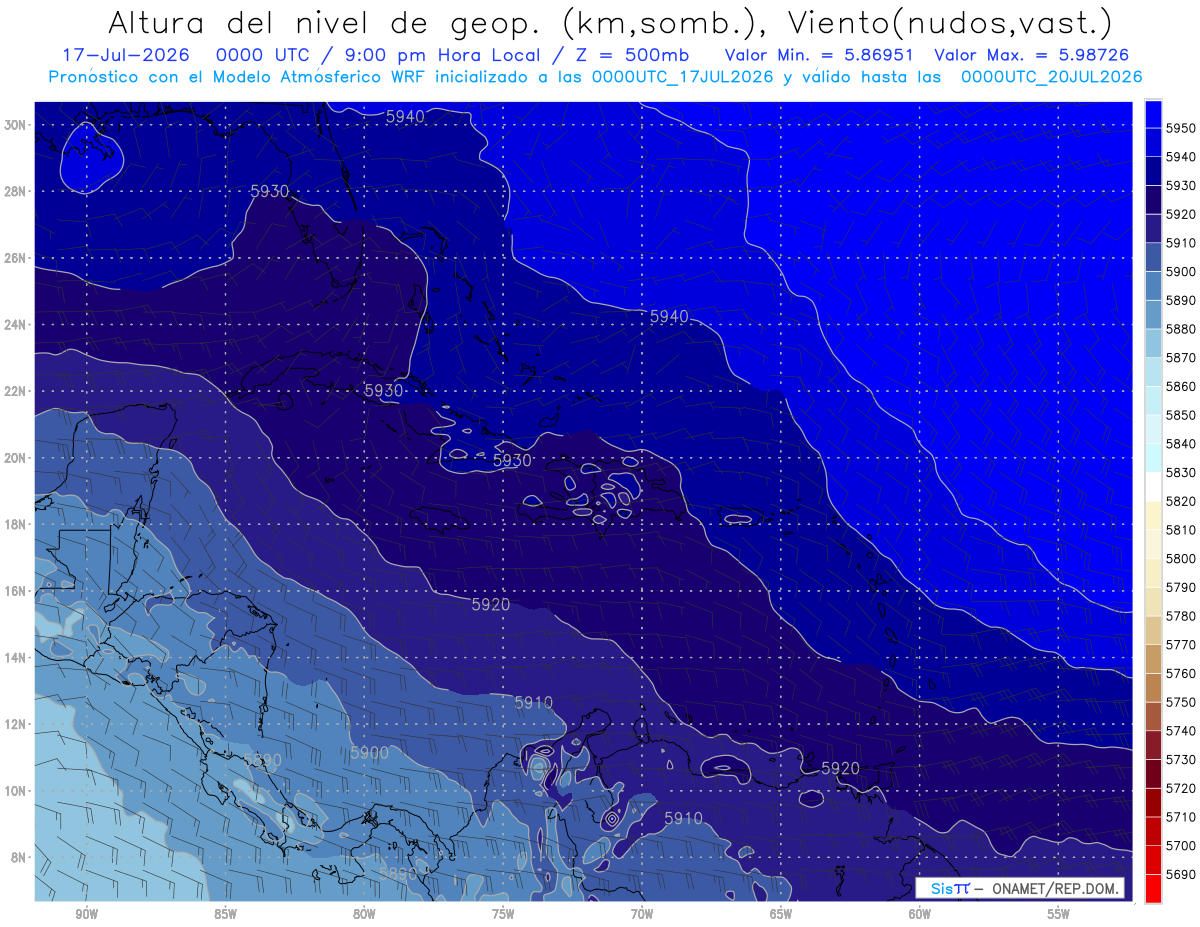Click the '5940' contour label near 24N gridline

669,316
